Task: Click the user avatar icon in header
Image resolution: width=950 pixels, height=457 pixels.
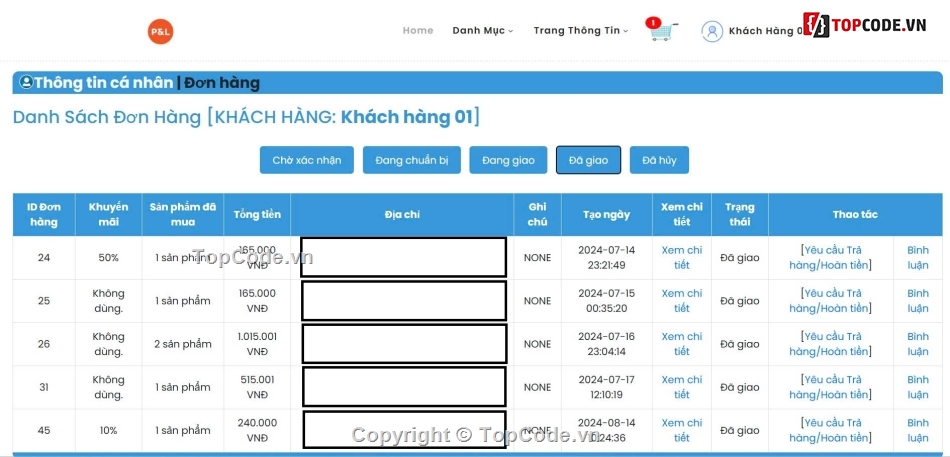Action: [x=712, y=31]
